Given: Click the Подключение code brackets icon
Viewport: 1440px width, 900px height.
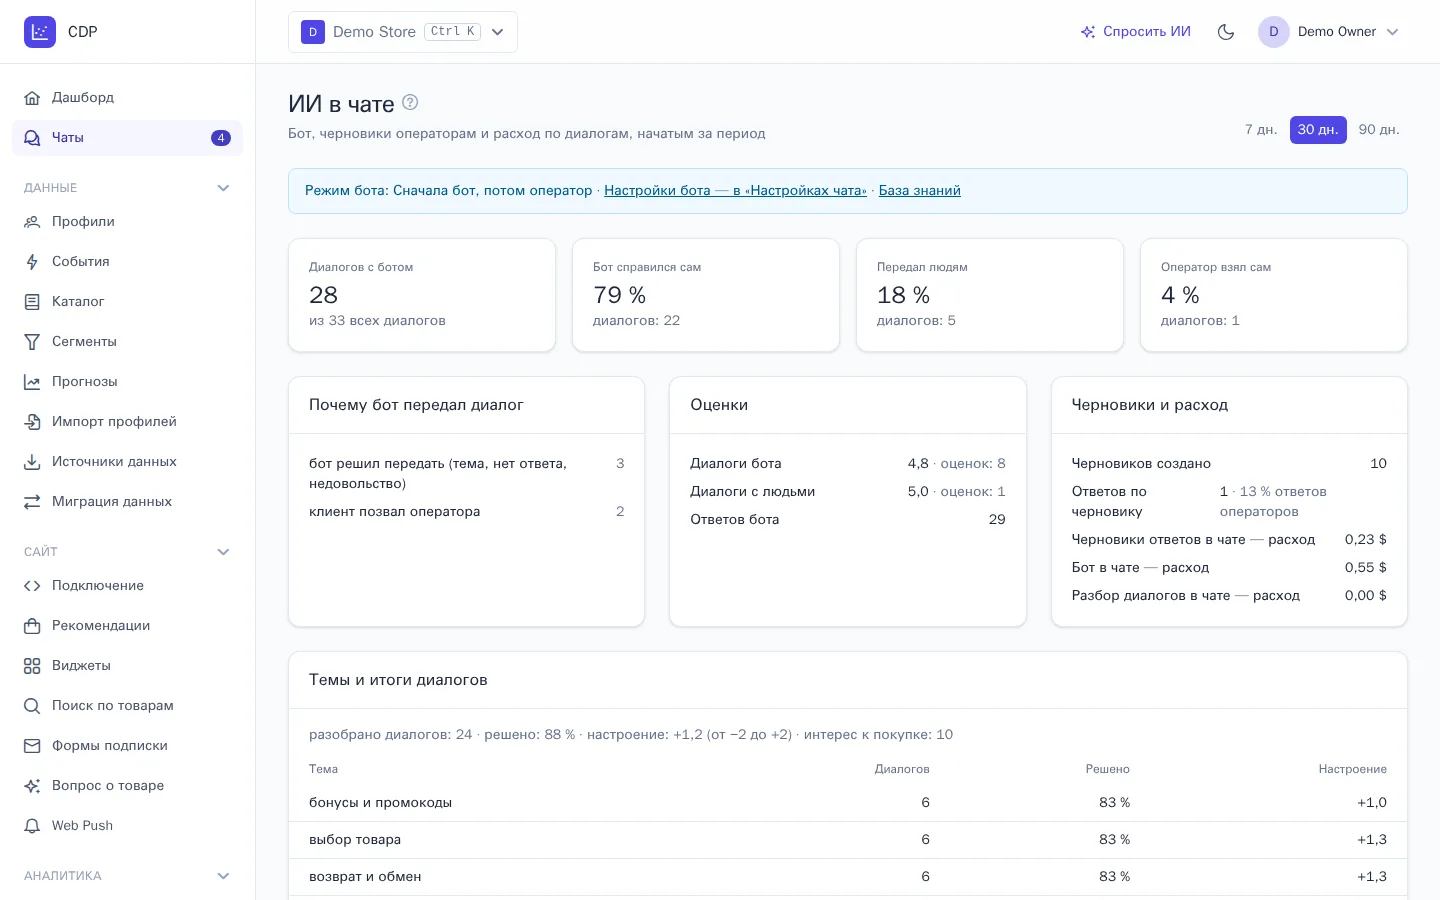Looking at the screenshot, I should click(32, 586).
